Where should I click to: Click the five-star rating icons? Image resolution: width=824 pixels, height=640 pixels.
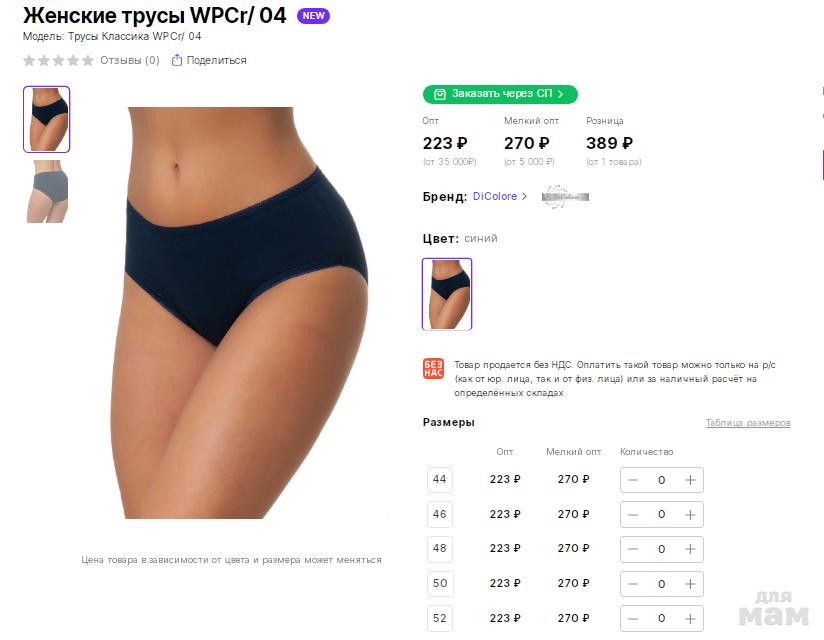tap(58, 60)
